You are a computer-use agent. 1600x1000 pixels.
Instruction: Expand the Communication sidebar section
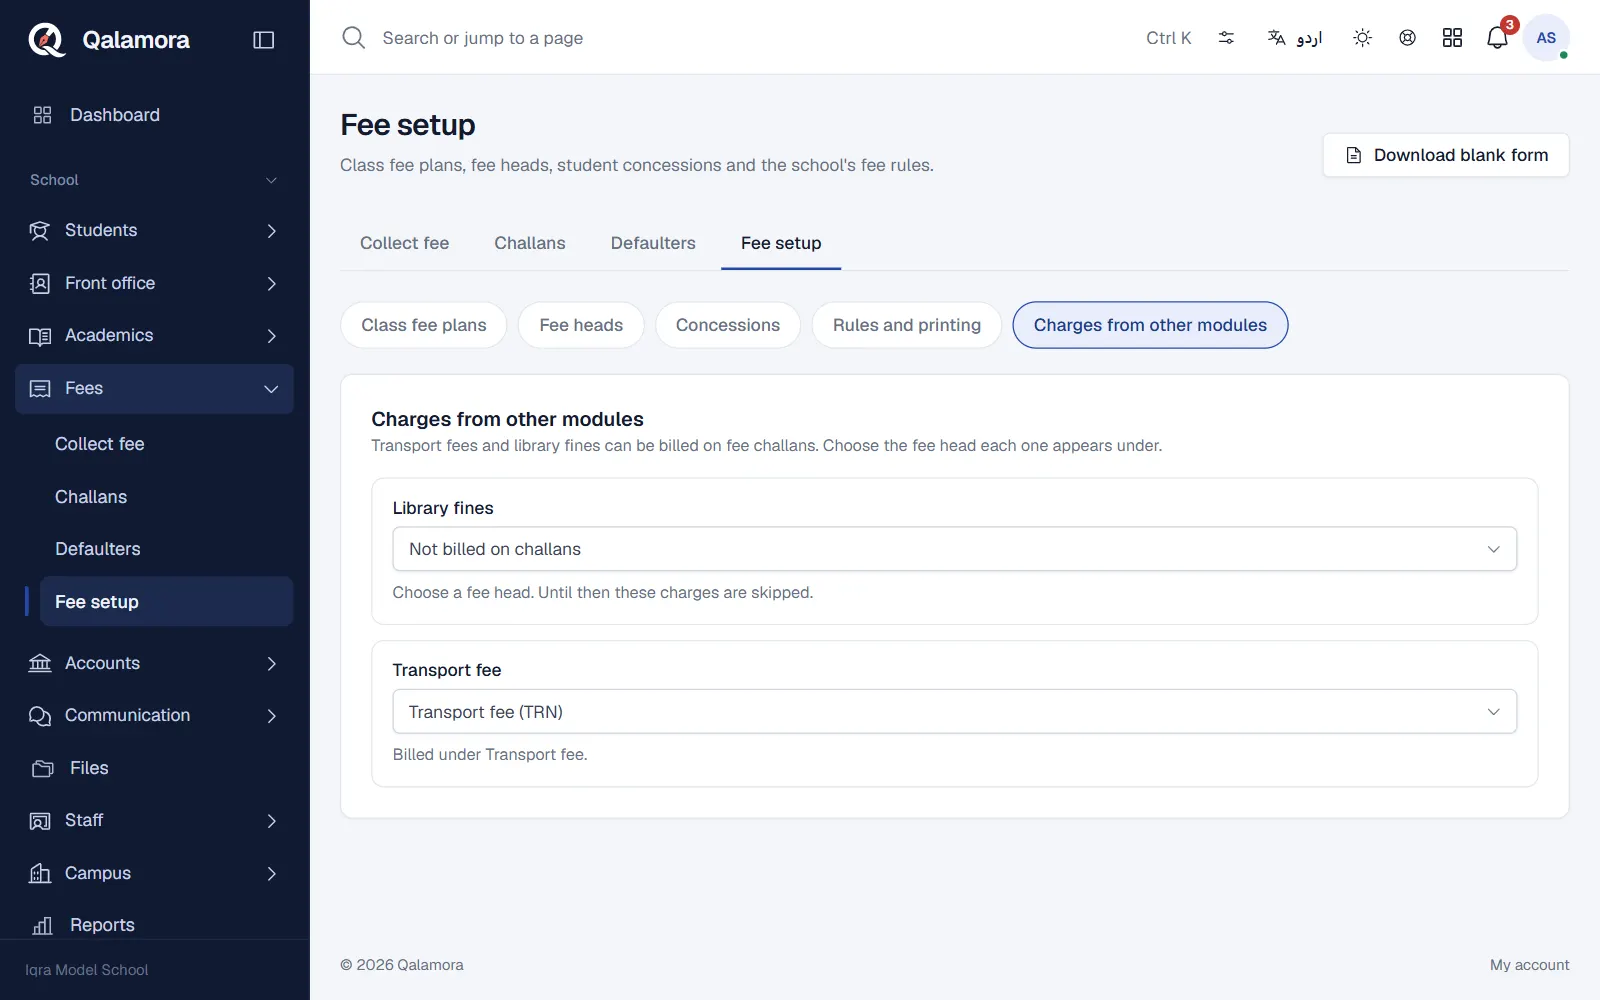click(155, 715)
